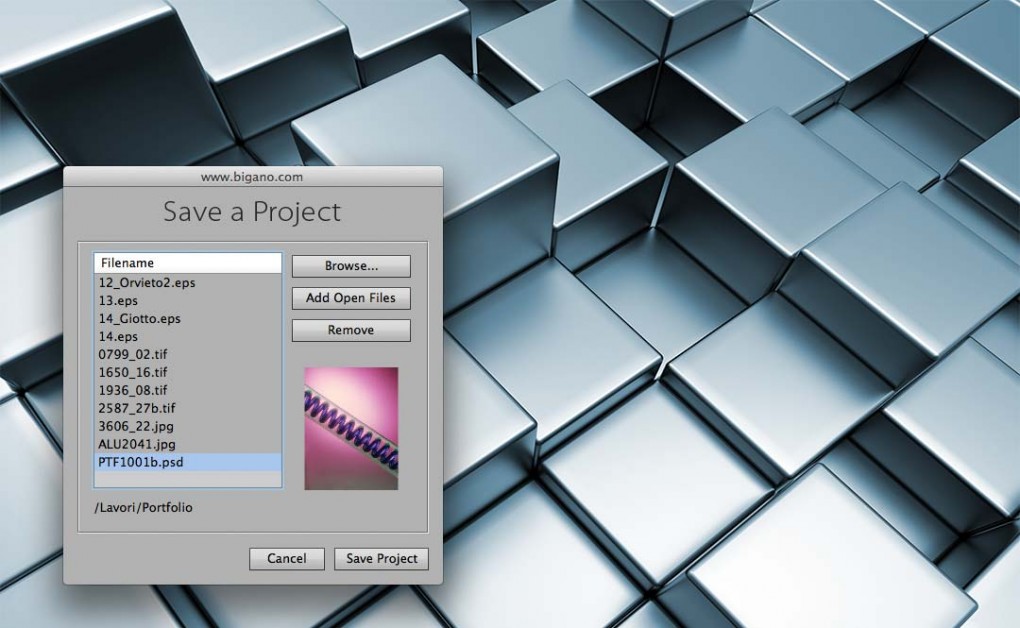This screenshot has width=1020, height=628.
Task: Click the Cancel button
Action: tap(287, 559)
